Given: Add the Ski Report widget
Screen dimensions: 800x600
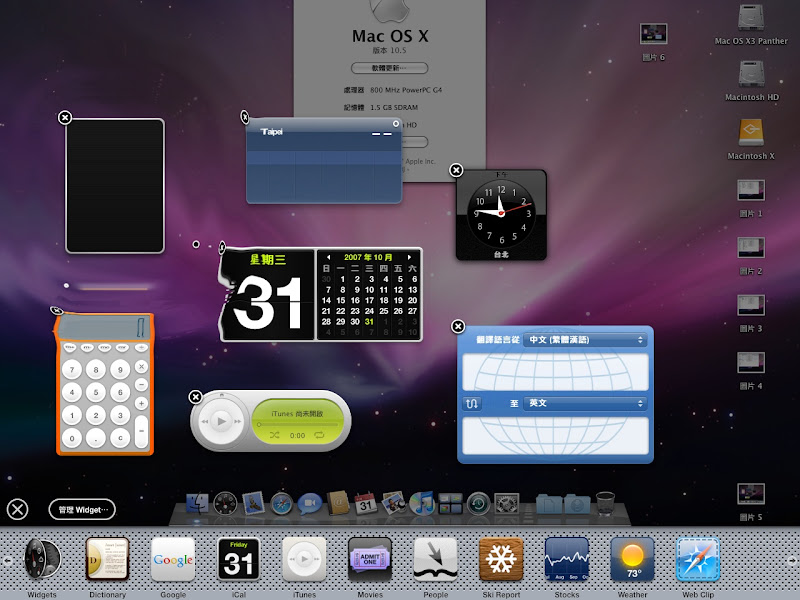Looking at the screenshot, I should 501,559.
